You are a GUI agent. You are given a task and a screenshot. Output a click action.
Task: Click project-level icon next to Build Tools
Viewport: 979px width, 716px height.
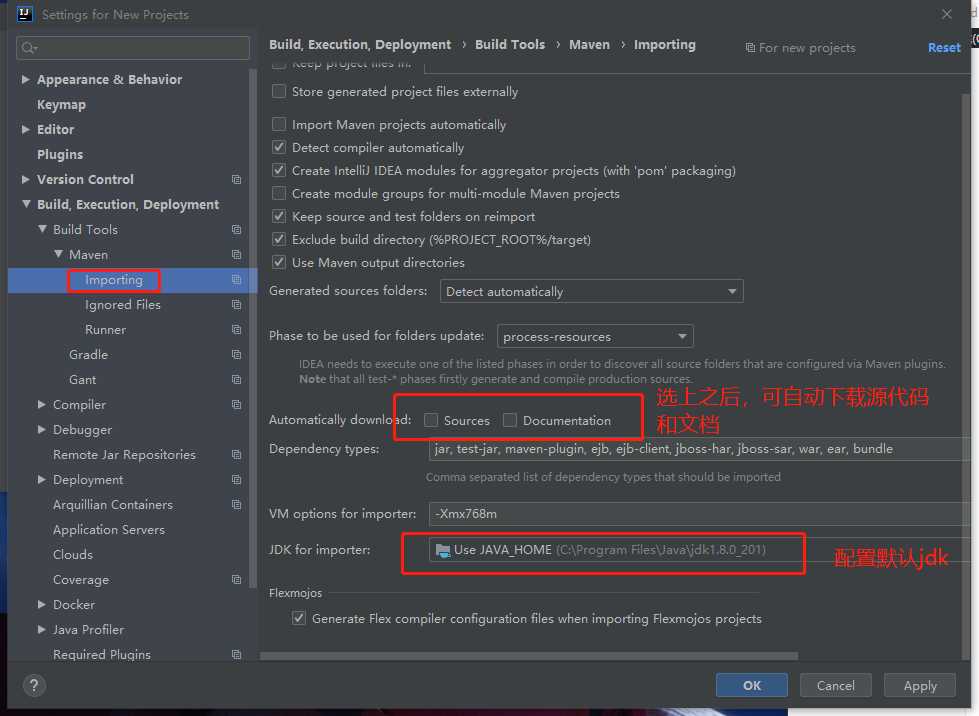point(237,229)
